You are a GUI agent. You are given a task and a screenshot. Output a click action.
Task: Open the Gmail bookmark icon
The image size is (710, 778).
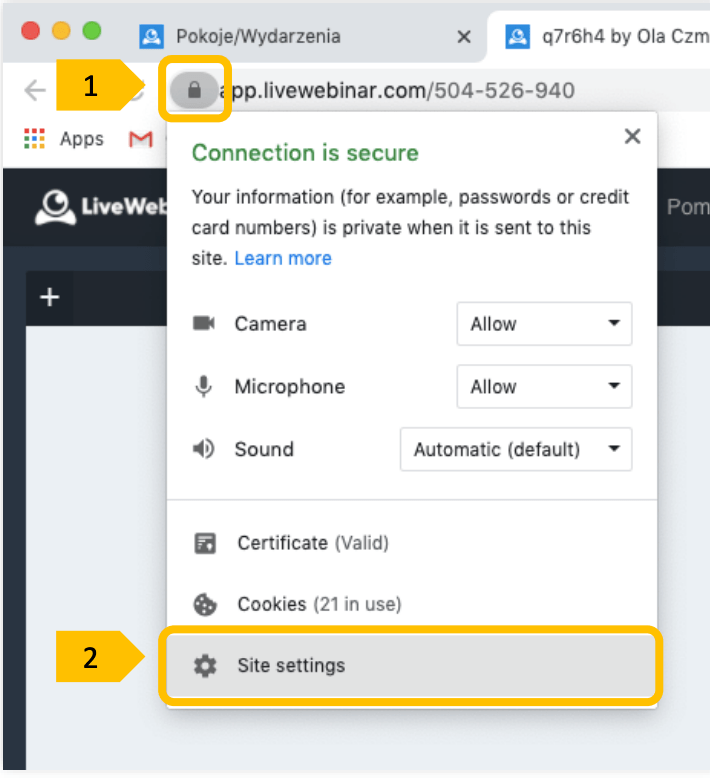click(140, 139)
